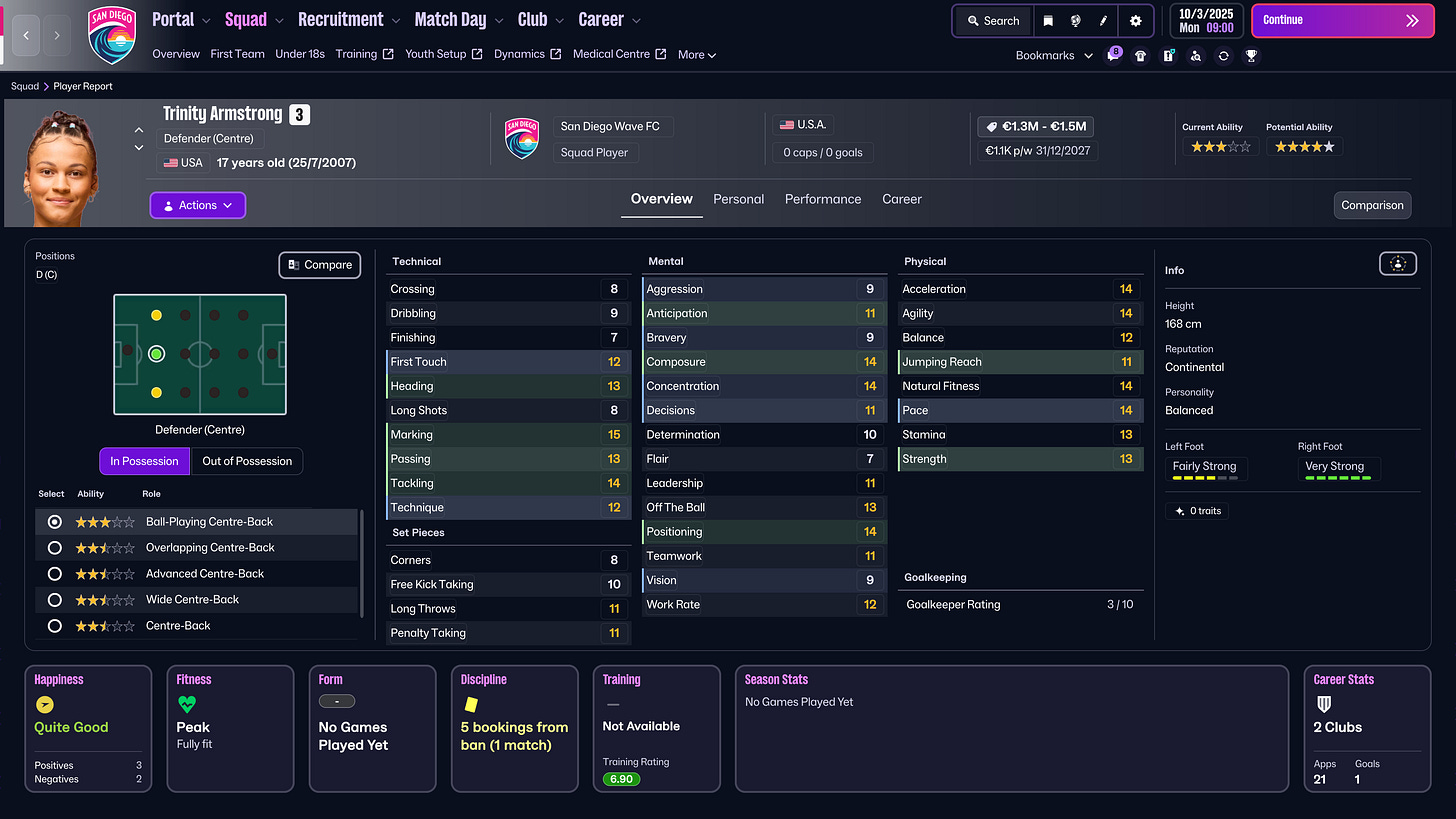This screenshot has width=1456, height=819.
Task: Open the More submenu dropdown
Action: 697,55
